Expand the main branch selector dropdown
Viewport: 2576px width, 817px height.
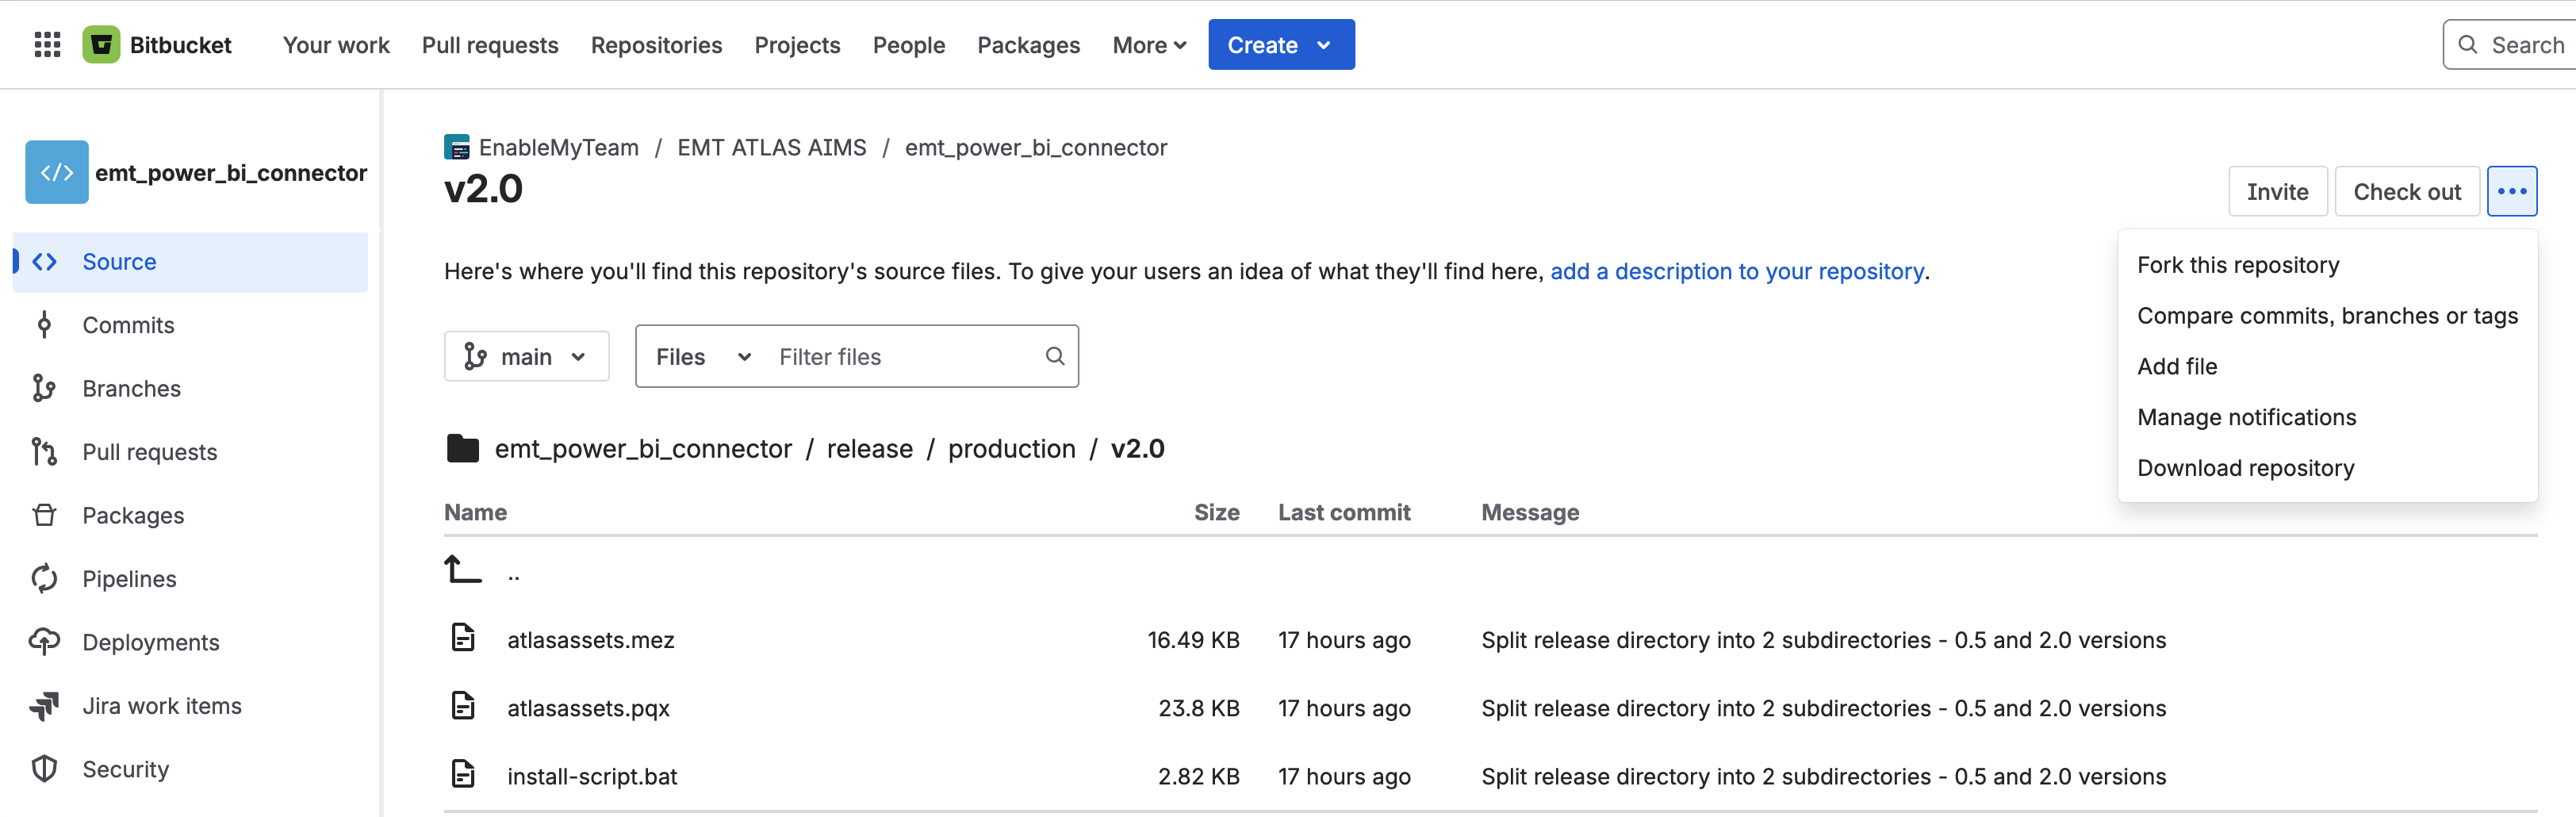click(x=526, y=357)
